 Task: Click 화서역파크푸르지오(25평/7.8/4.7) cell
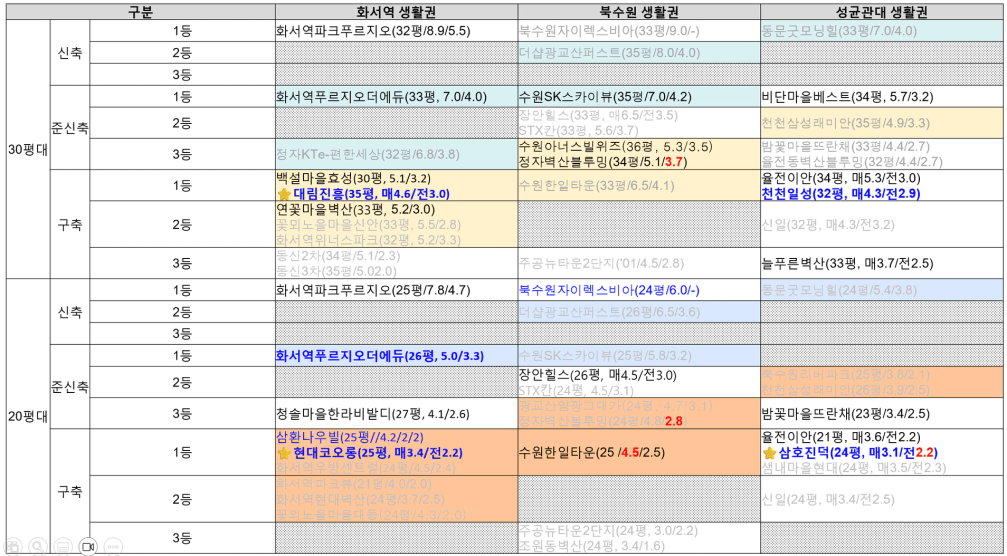(396, 290)
